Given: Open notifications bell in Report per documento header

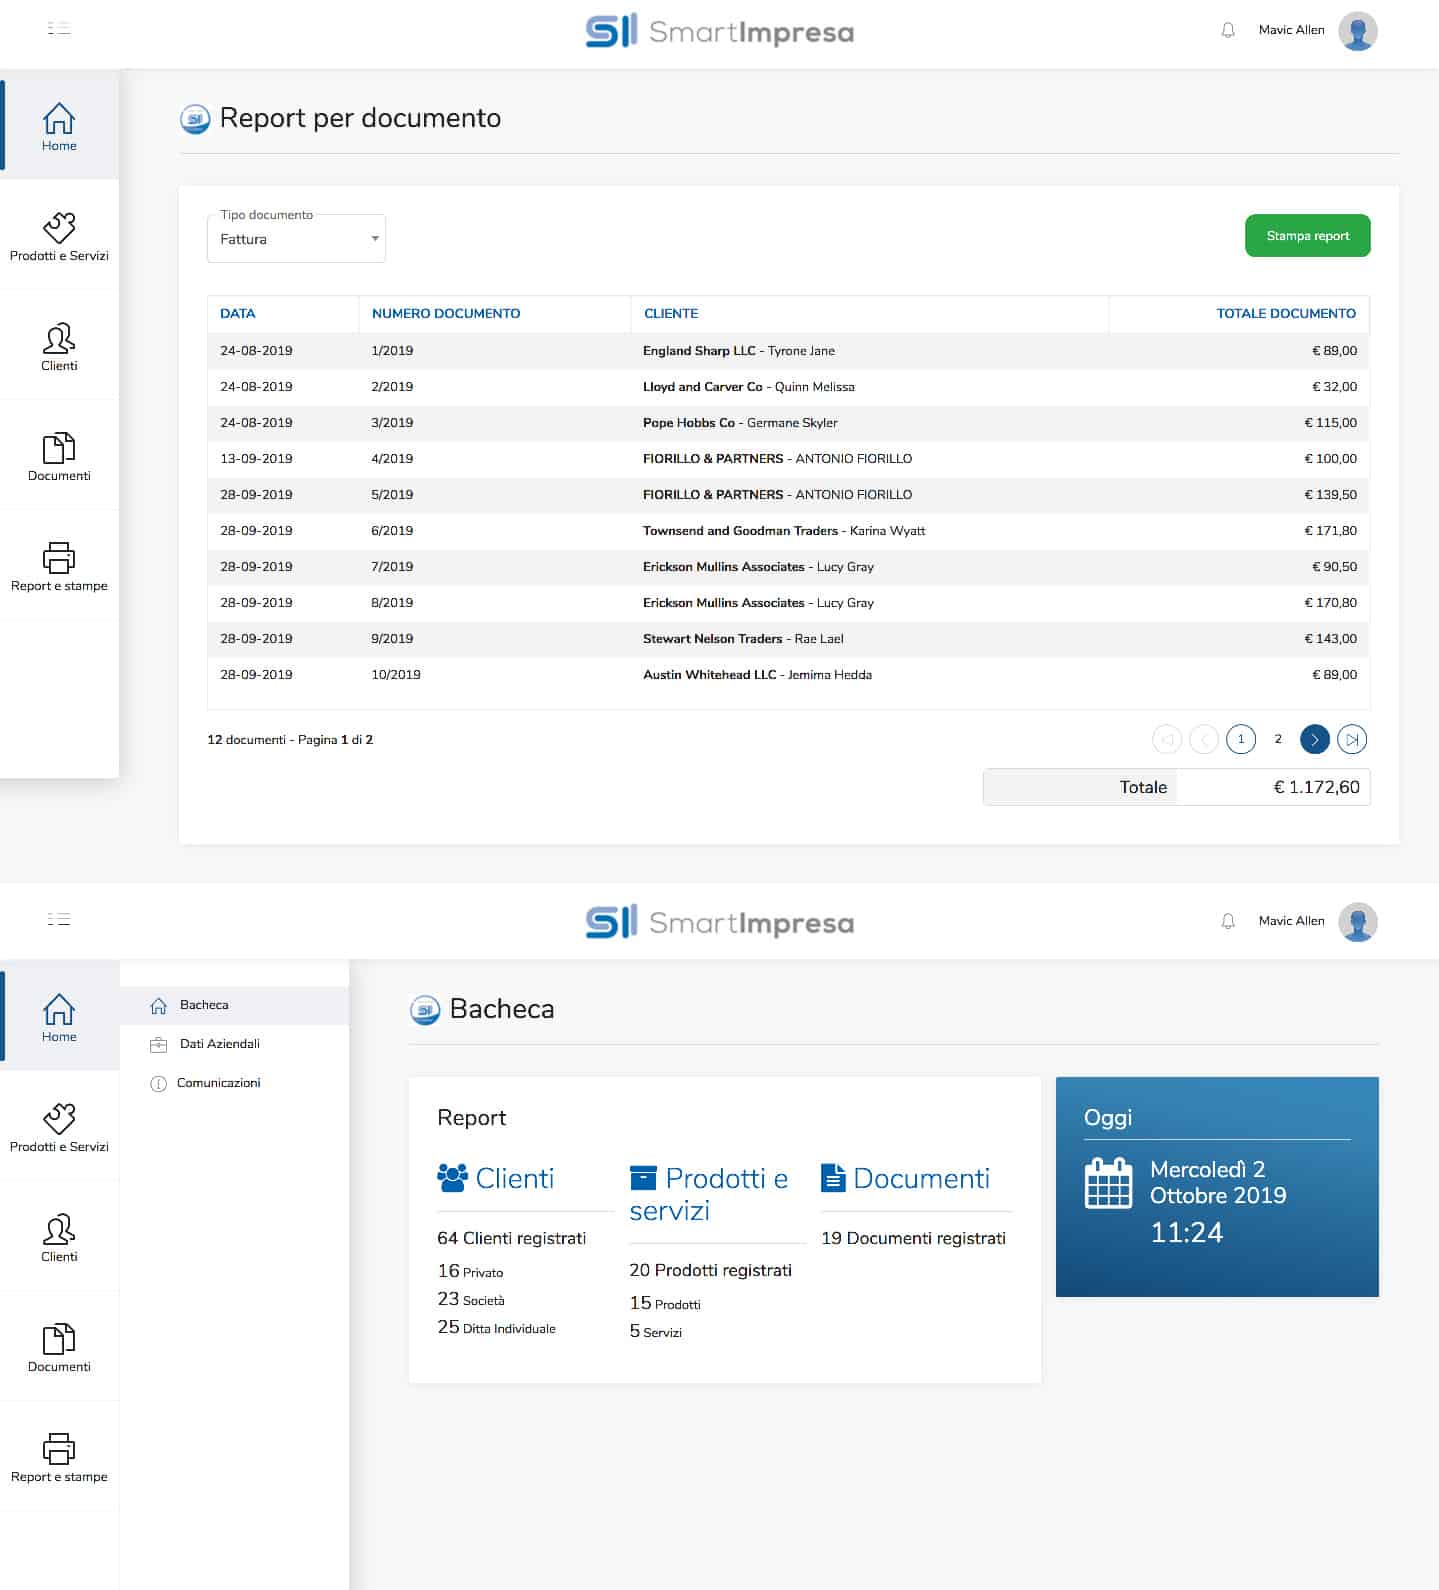Looking at the screenshot, I should tap(1228, 30).
